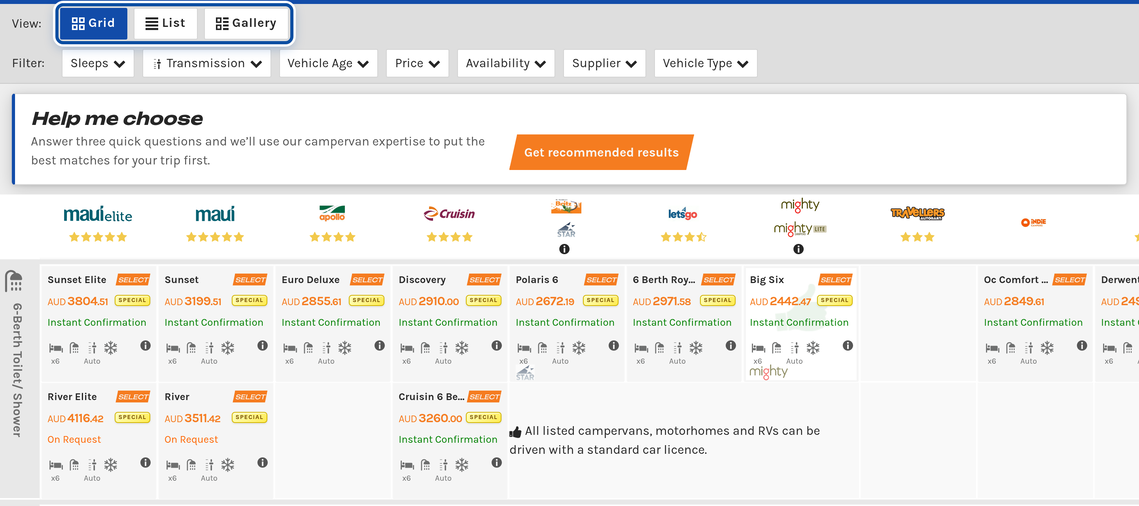Screen dimensions: 1139x506
Task: Select the apollo supplier logo
Action: [x=332, y=213]
